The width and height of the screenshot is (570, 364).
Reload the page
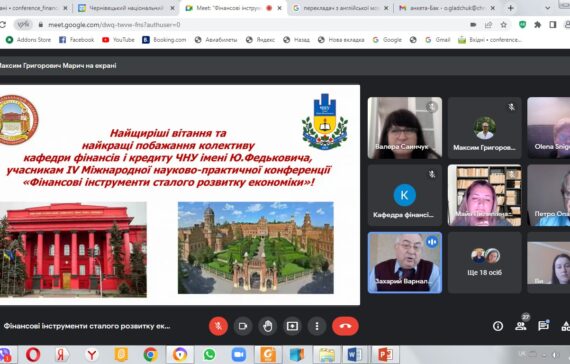[x=3, y=25]
